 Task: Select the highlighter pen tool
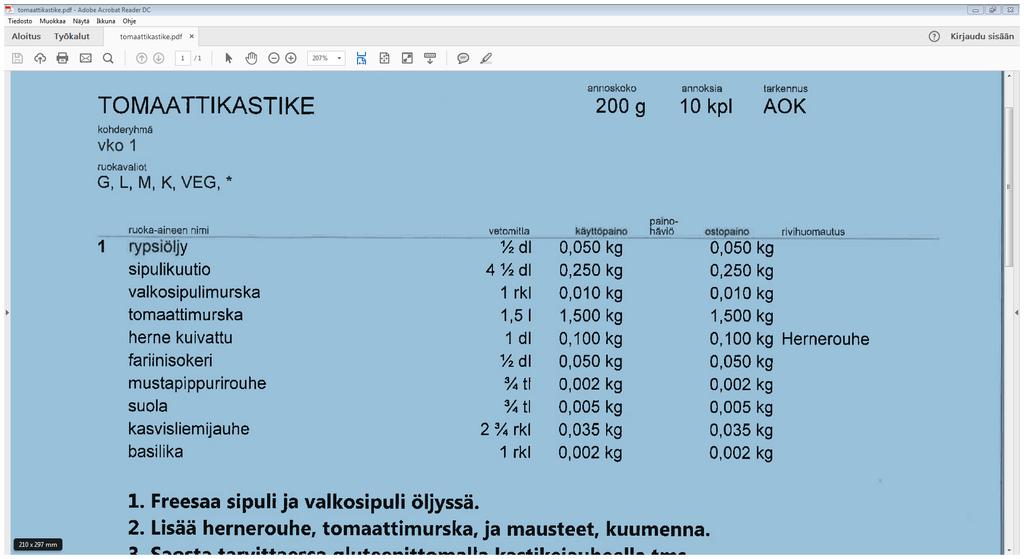486,58
